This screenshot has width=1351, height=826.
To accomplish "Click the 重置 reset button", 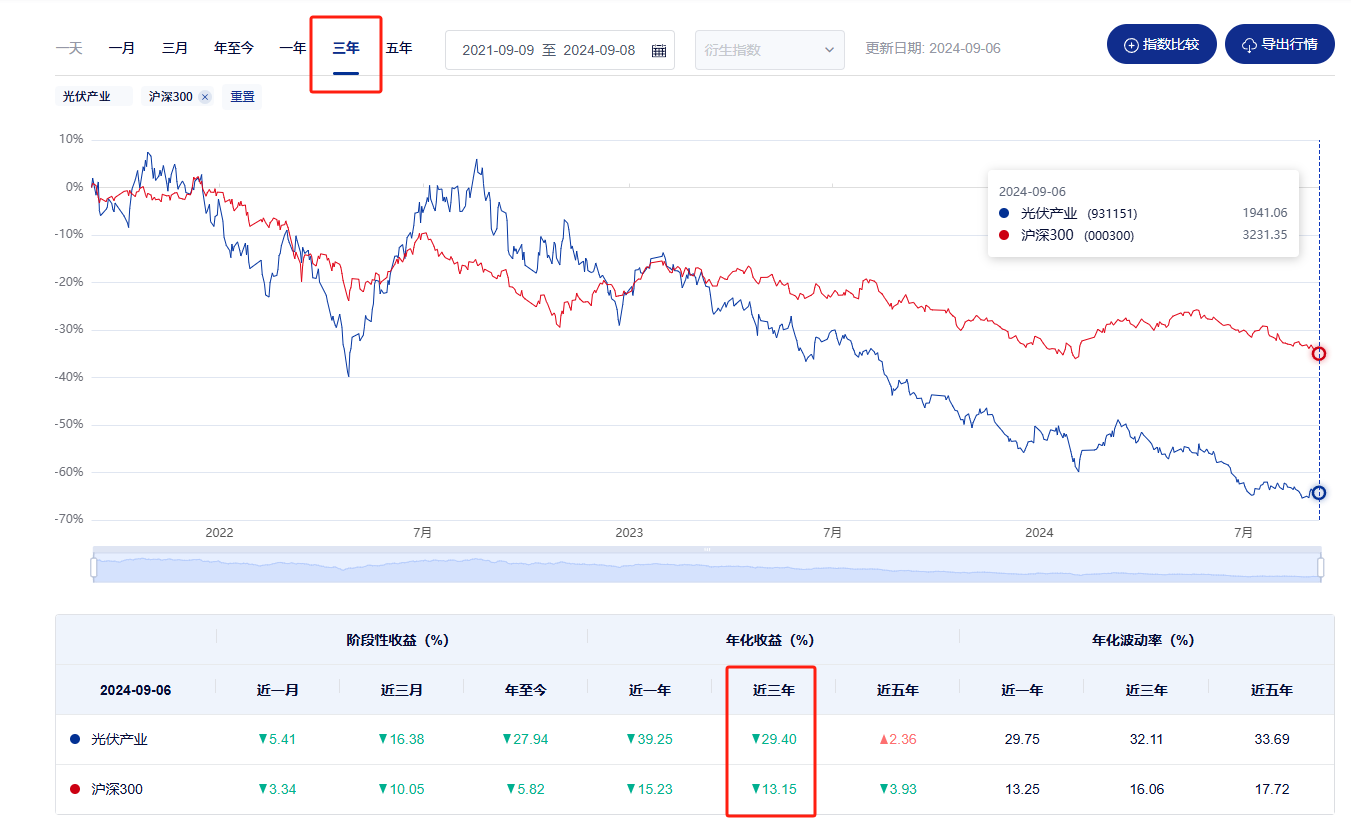I will (242, 96).
